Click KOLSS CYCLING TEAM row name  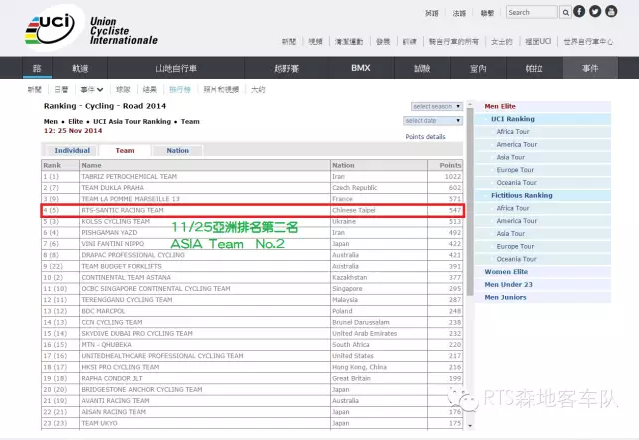click(115, 221)
